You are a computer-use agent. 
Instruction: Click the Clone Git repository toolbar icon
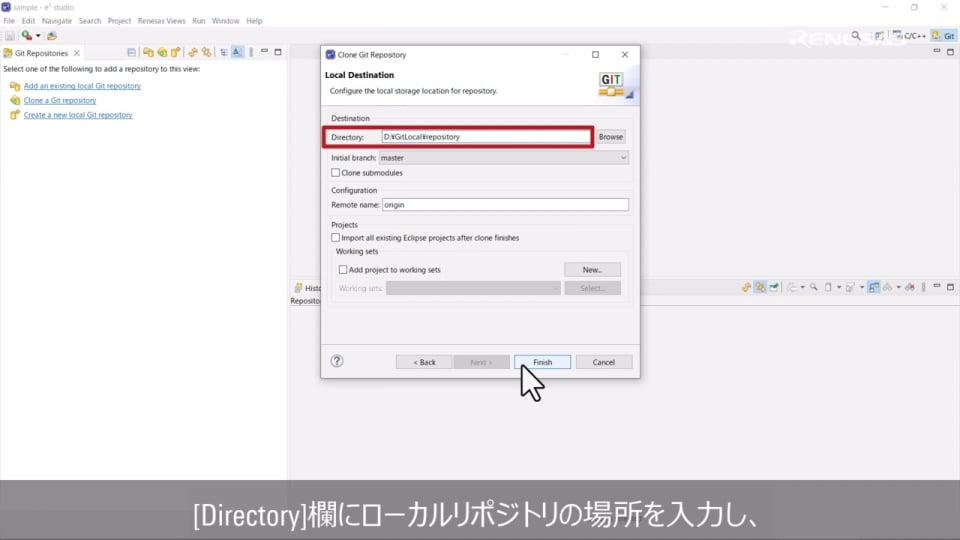[x=162, y=52]
